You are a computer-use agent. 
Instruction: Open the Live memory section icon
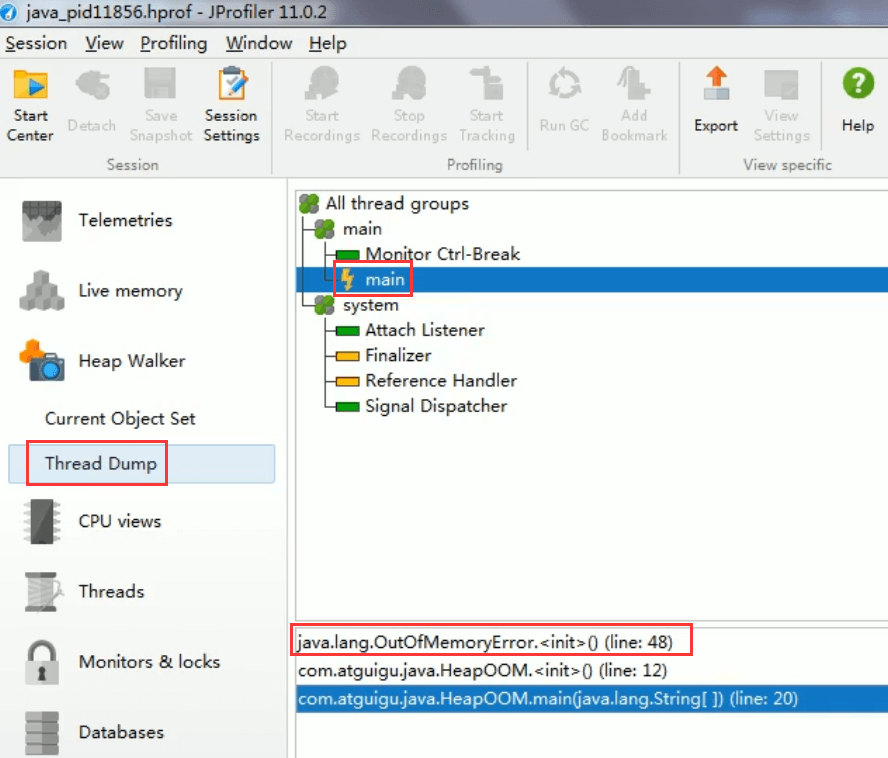click(x=41, y=291)
